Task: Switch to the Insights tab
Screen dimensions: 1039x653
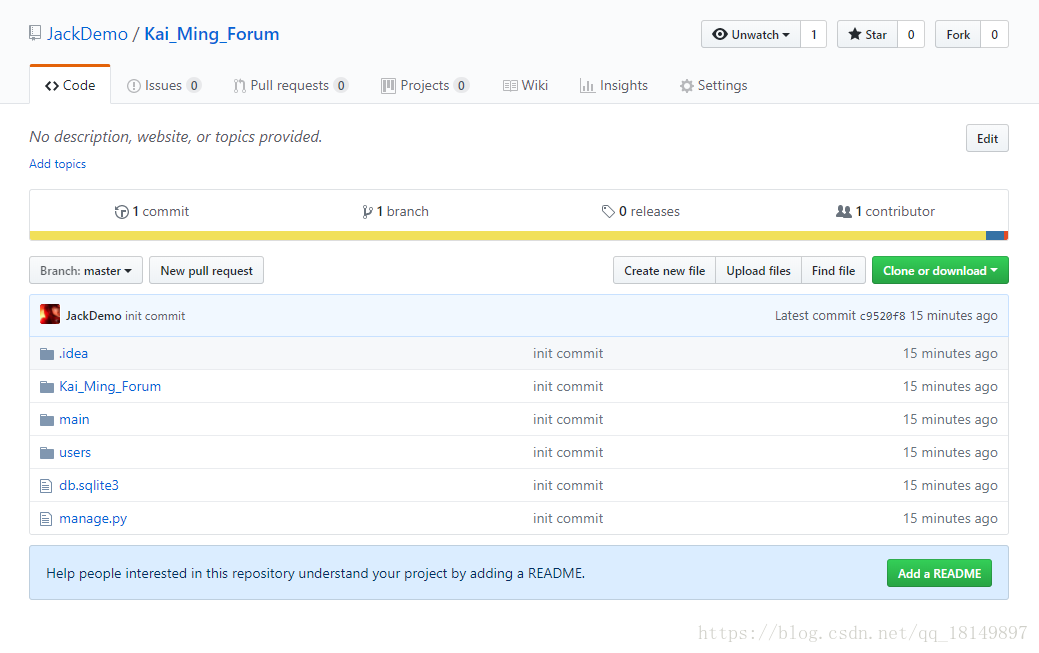Action: pos(614,86)
